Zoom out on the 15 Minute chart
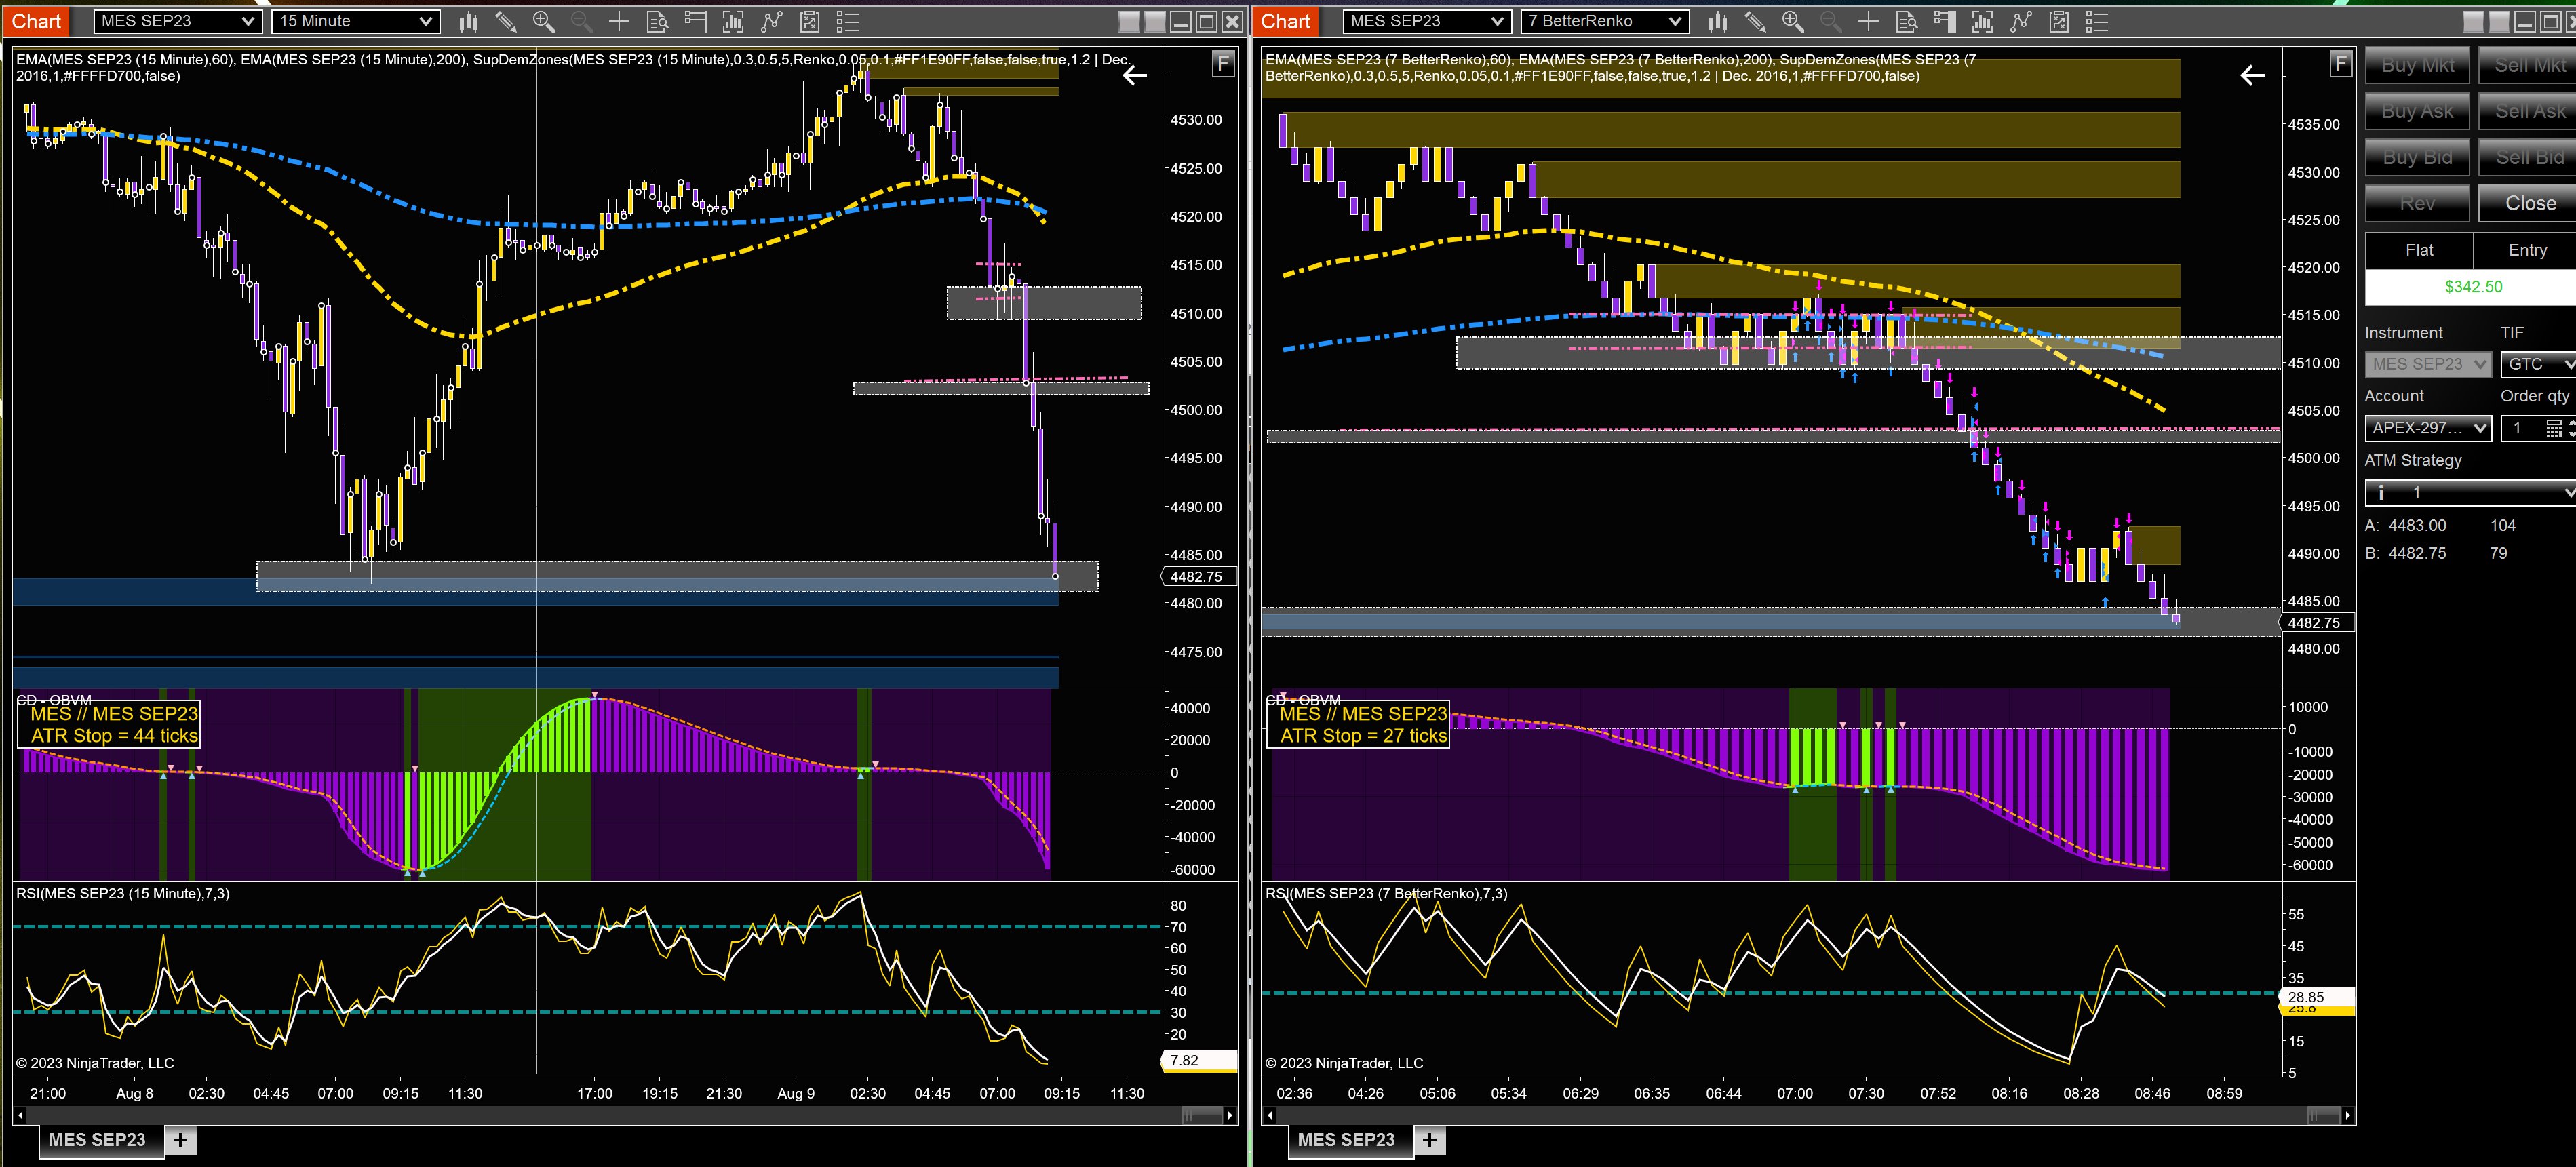The width and height of the screenshot is (2576, 1167). pyautogui.click(x=581, y=21)
